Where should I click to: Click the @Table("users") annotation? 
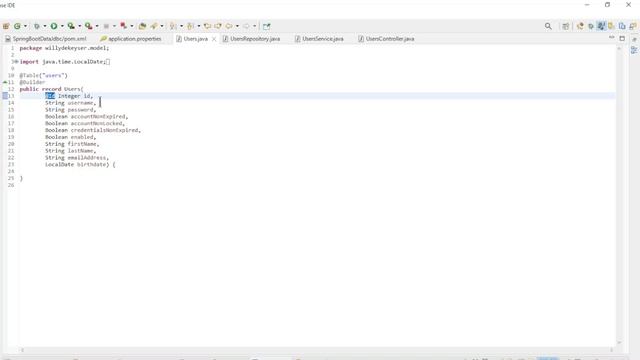[43, 75]
